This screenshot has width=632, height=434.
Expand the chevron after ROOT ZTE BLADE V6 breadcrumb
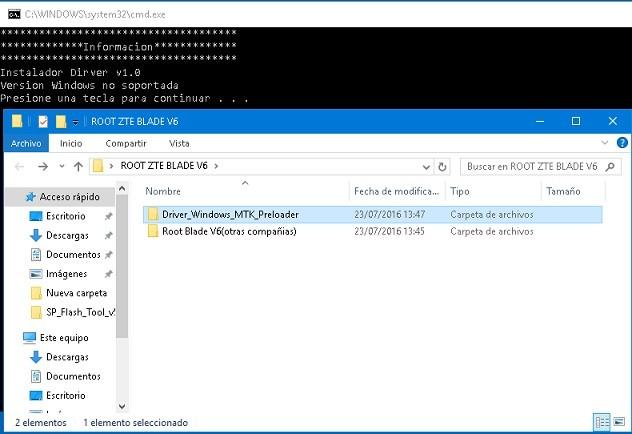coord(216,166)
